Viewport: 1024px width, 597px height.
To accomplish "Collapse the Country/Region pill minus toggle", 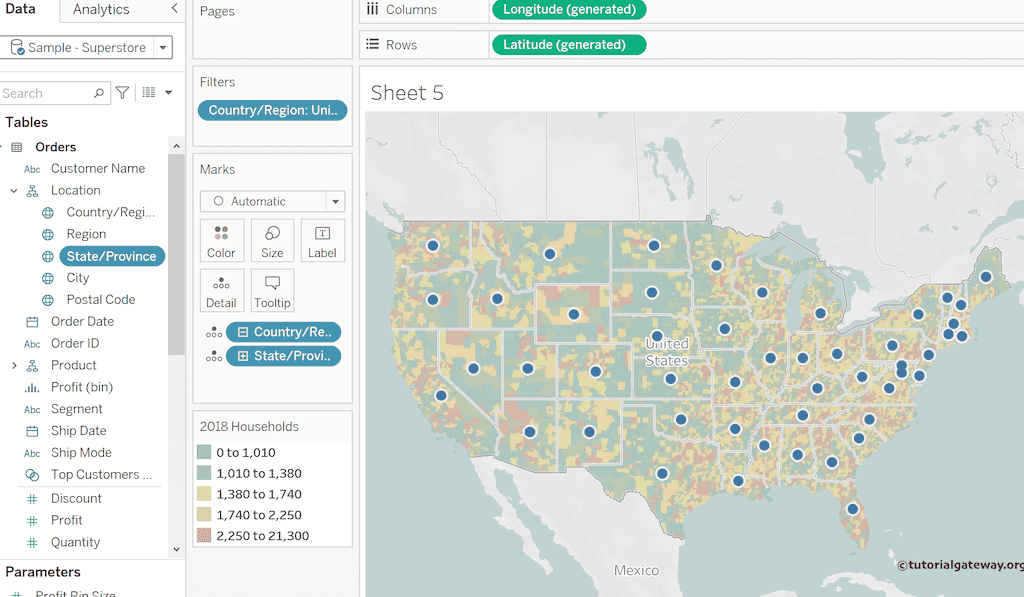I will [243, 332].
